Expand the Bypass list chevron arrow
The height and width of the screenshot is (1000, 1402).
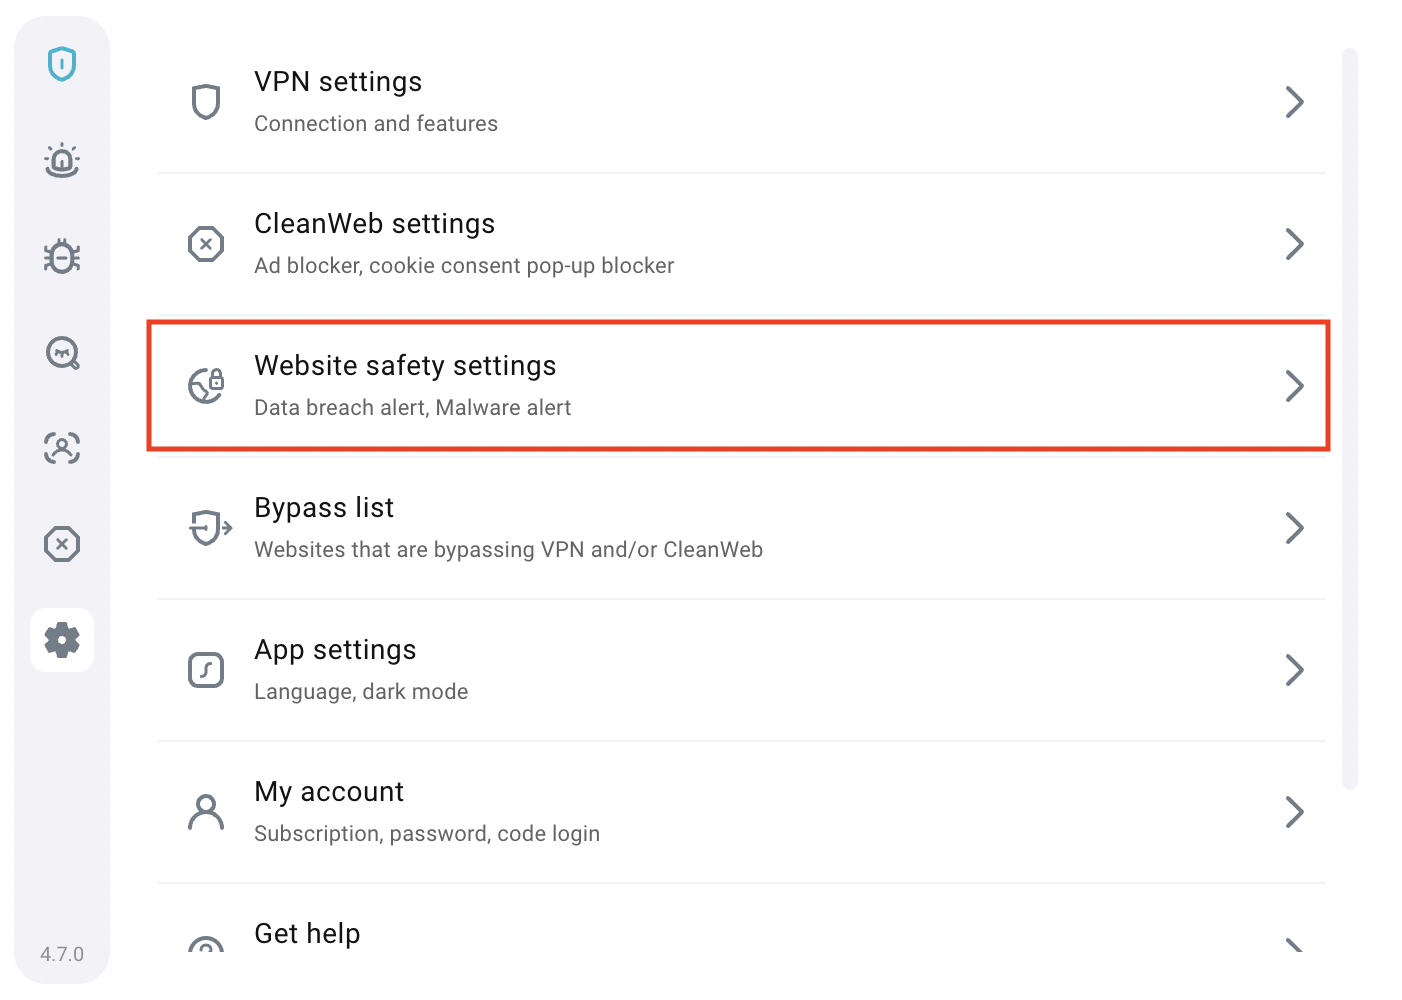coord(1295,528)
